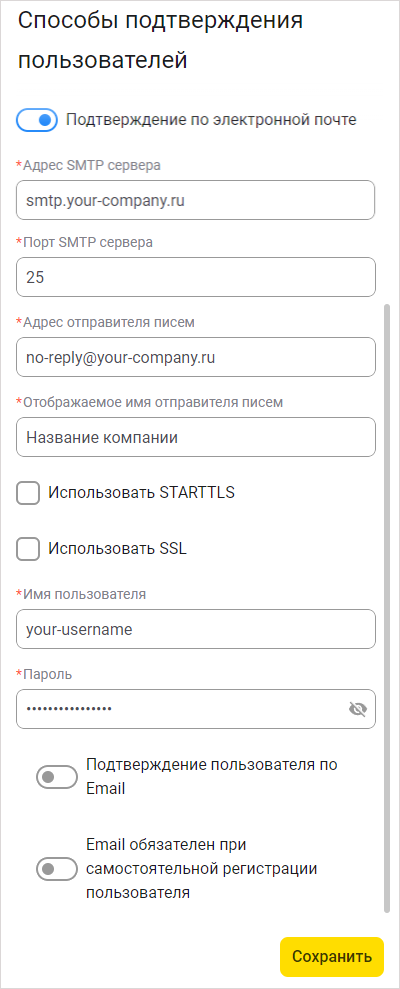Click the Использовать STARTTLS label text
The image size is (400, 989).
(142, 493)
